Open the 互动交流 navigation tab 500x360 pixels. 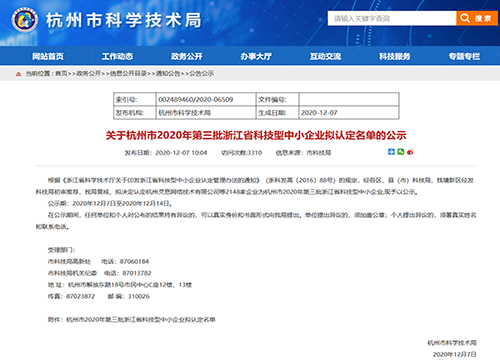[326, 56]
